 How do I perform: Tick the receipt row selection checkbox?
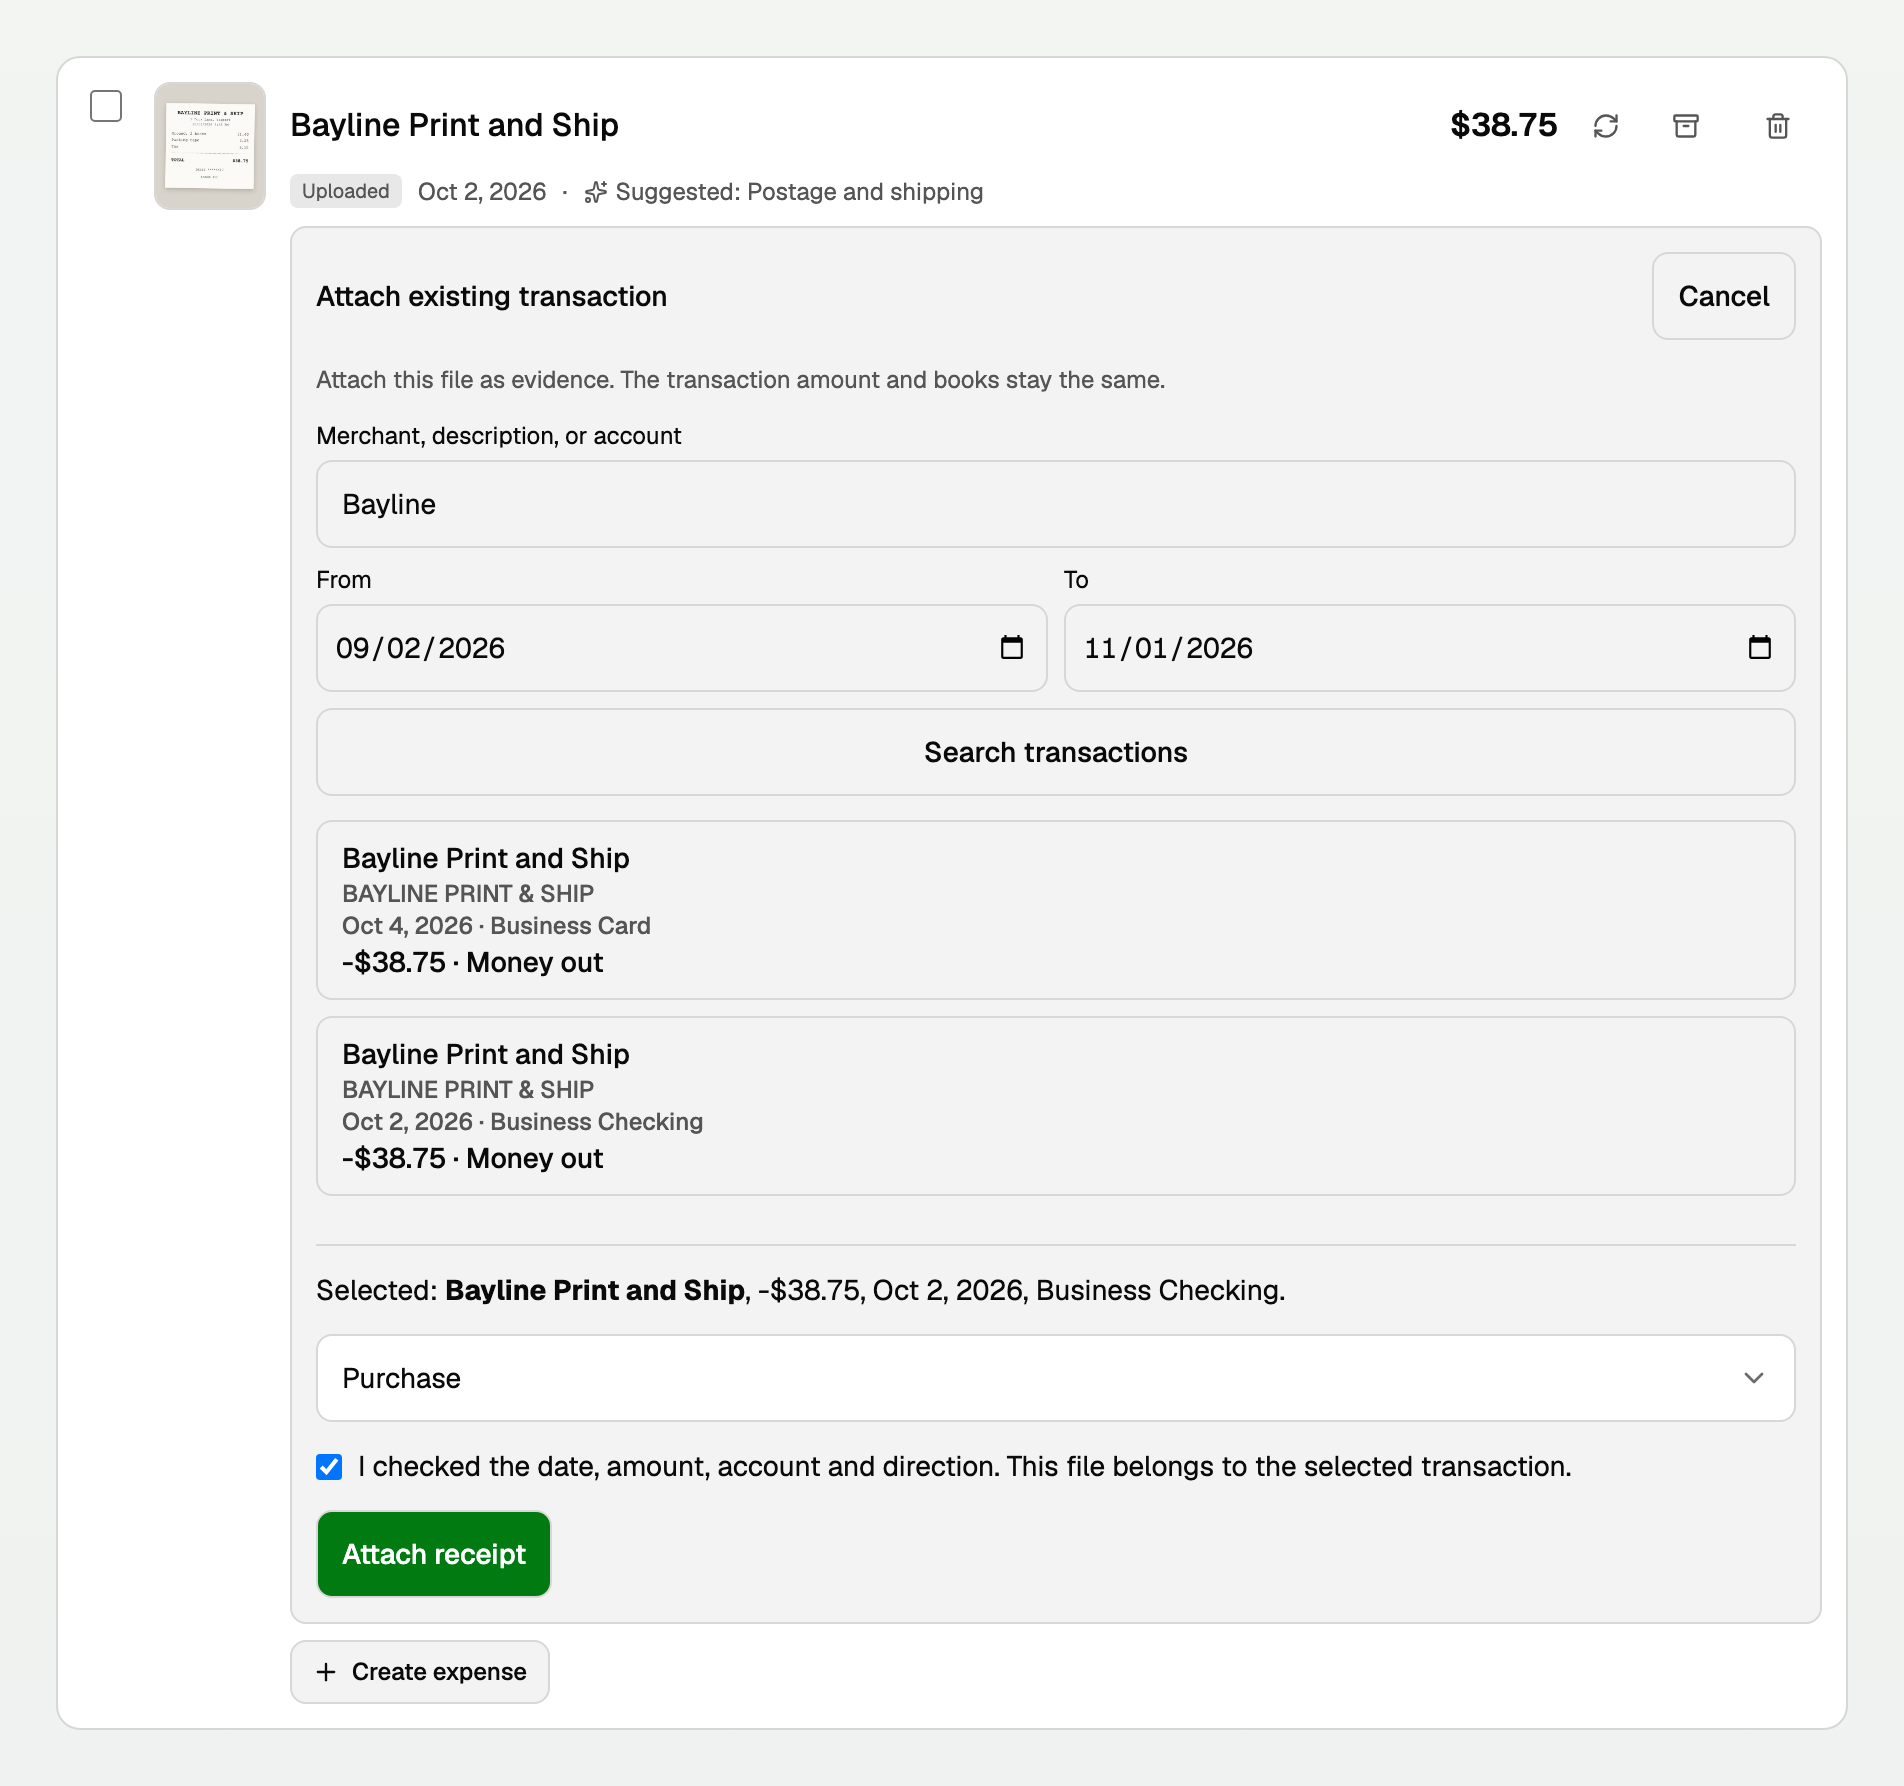click(x=106, y=106)
